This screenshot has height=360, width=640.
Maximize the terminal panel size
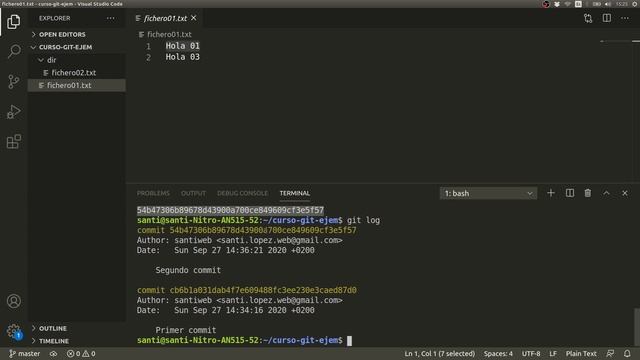coord(607,193)
